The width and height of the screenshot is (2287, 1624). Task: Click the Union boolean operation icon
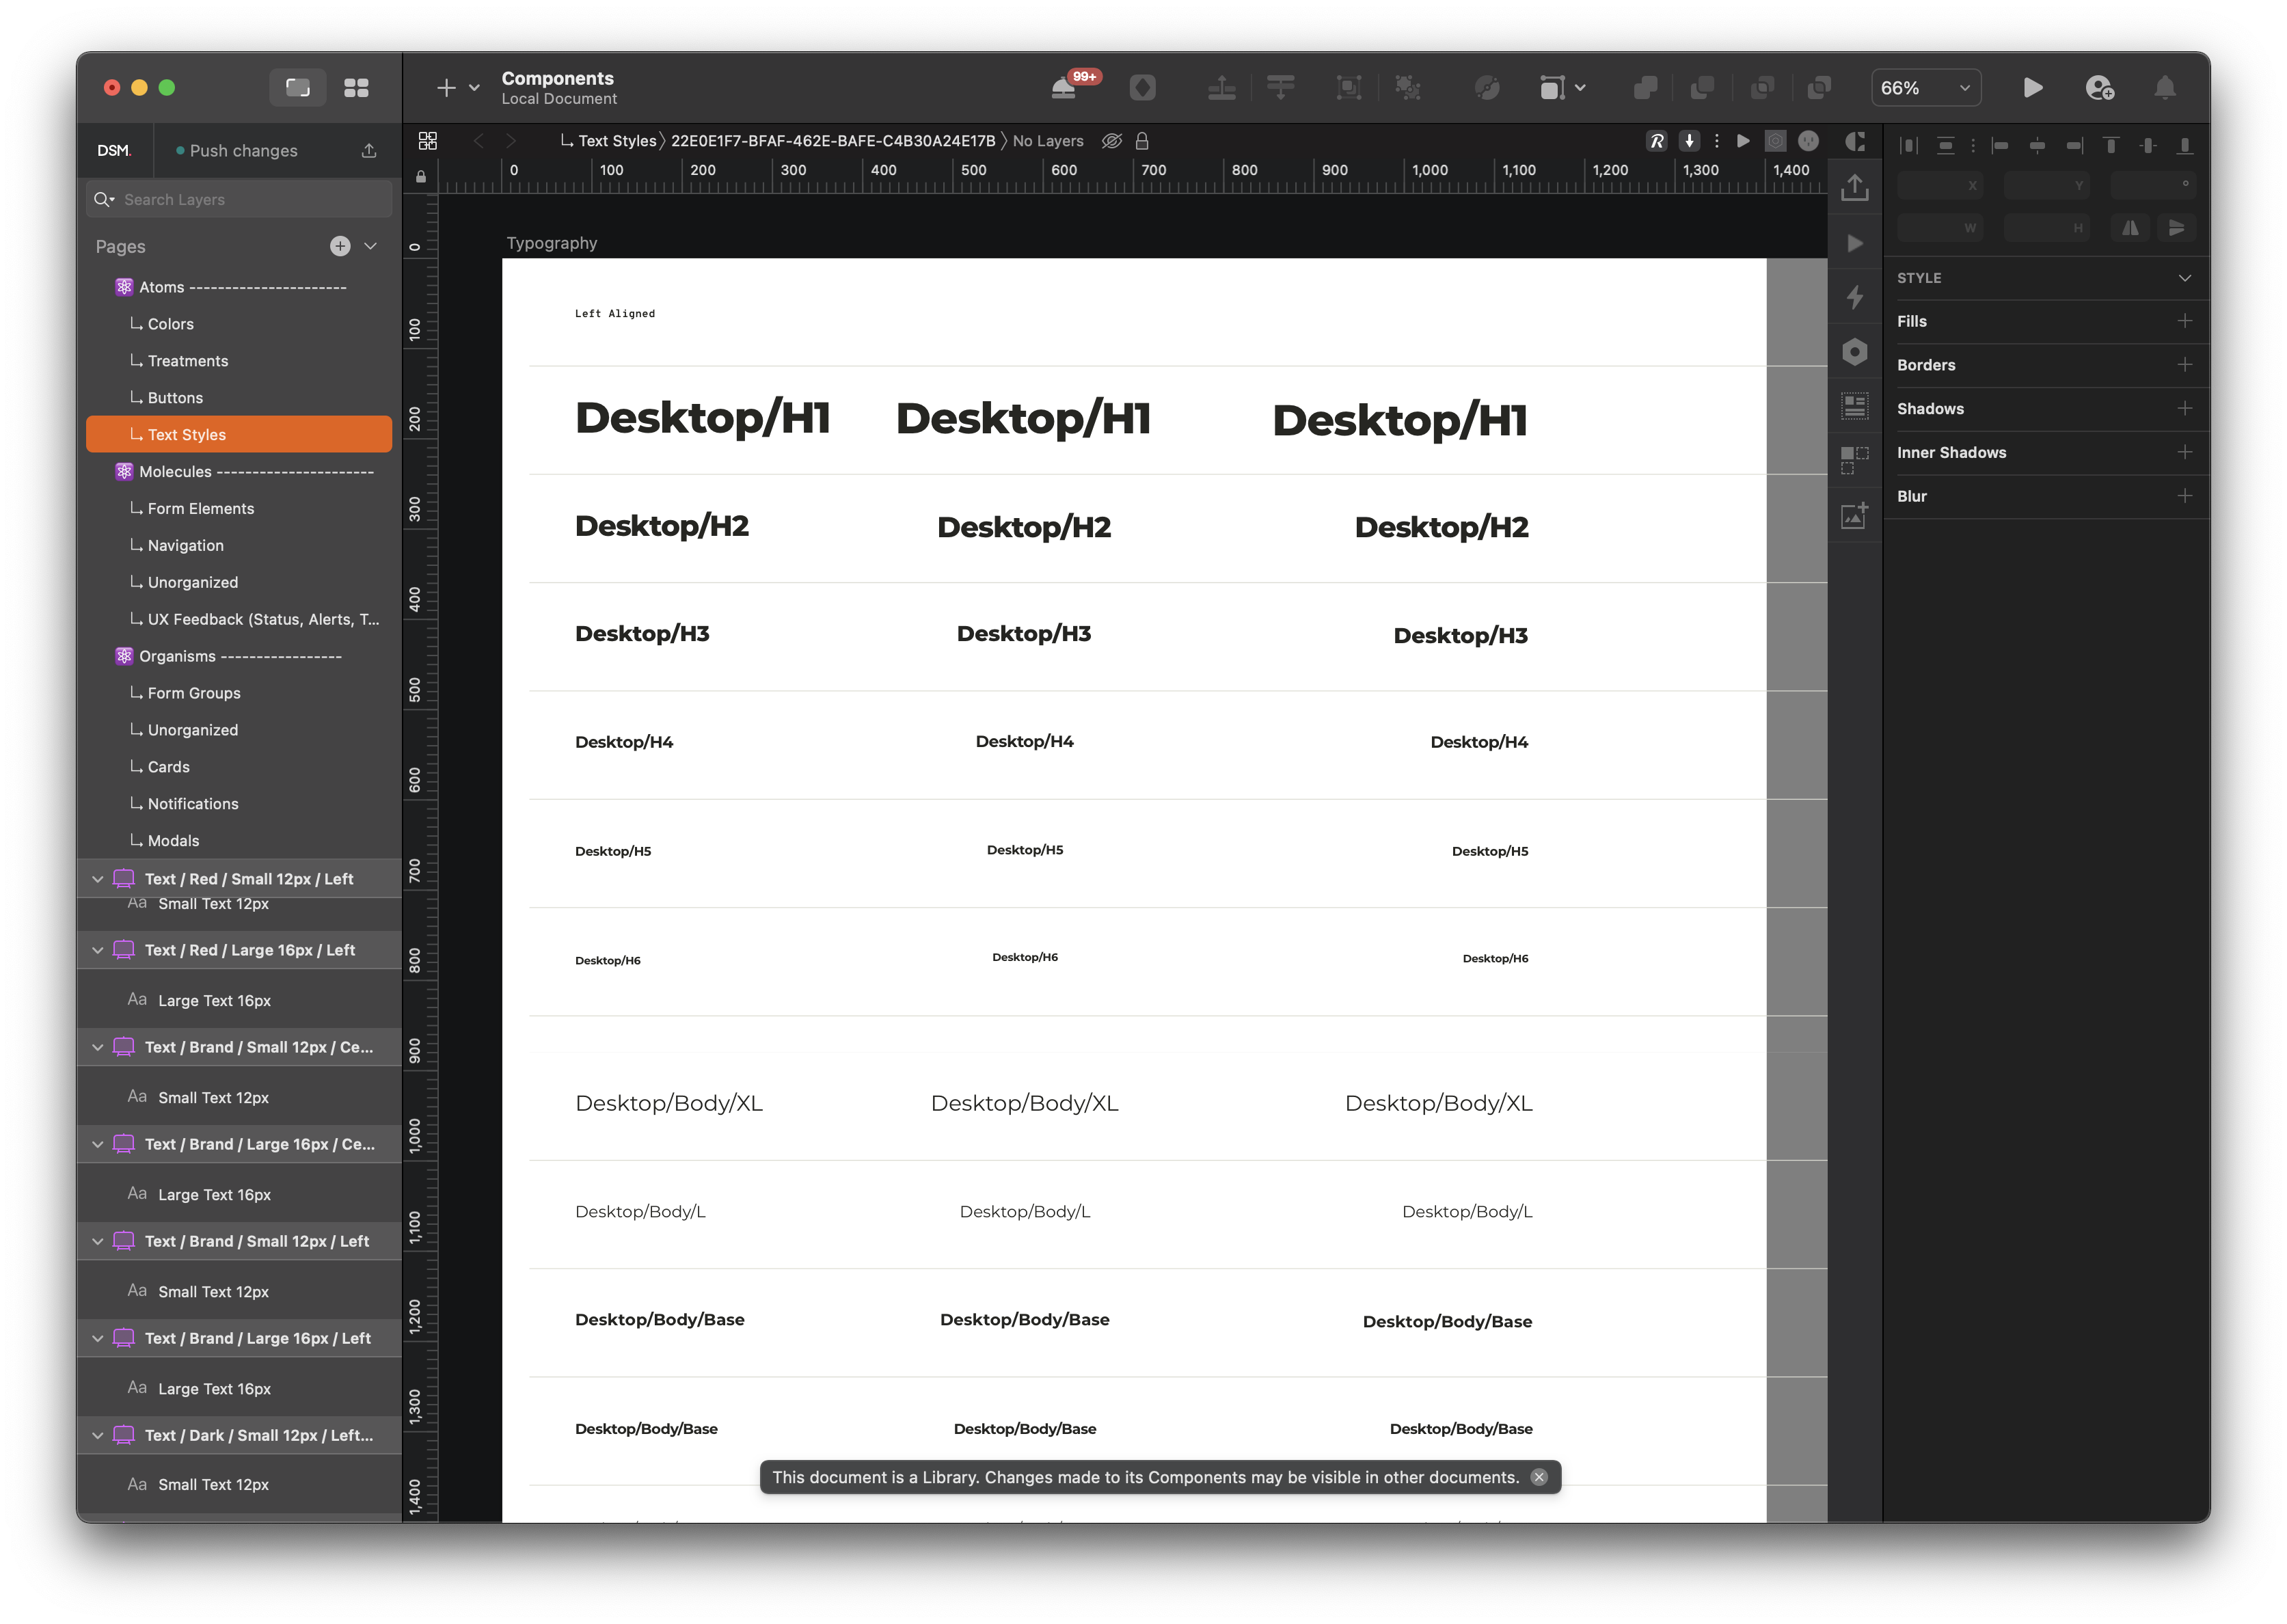(x=1645, y=88)
